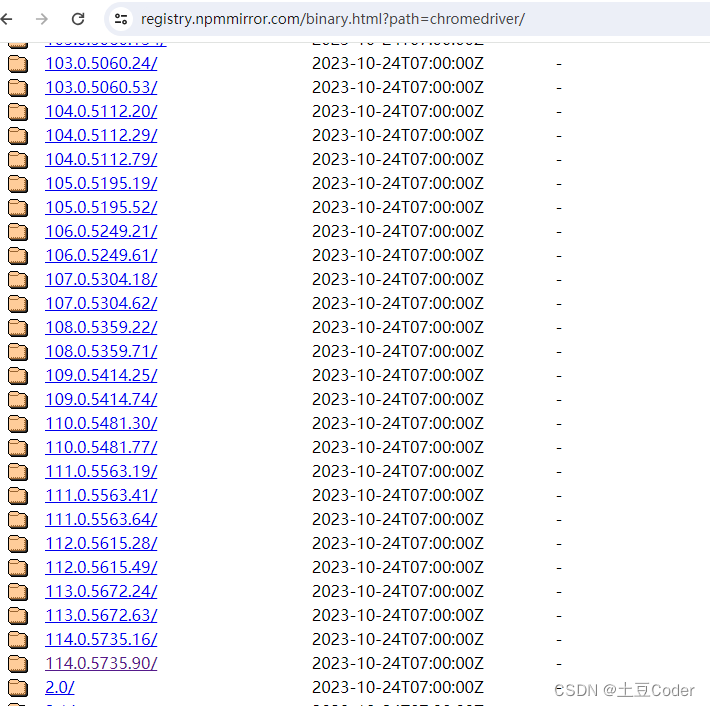Open the 106.0.5249.21/ folder link
This screenshot has width=710, height=706.
pyautogui.click(x=101, y=231)
